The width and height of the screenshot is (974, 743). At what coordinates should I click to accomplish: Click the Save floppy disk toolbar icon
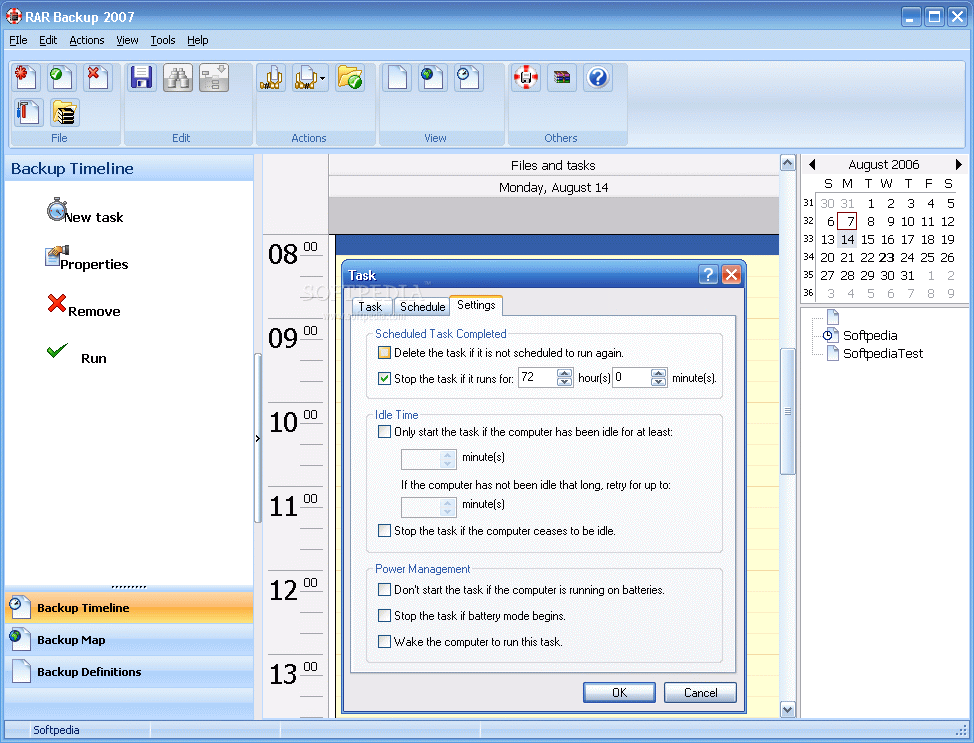[142, 78]
